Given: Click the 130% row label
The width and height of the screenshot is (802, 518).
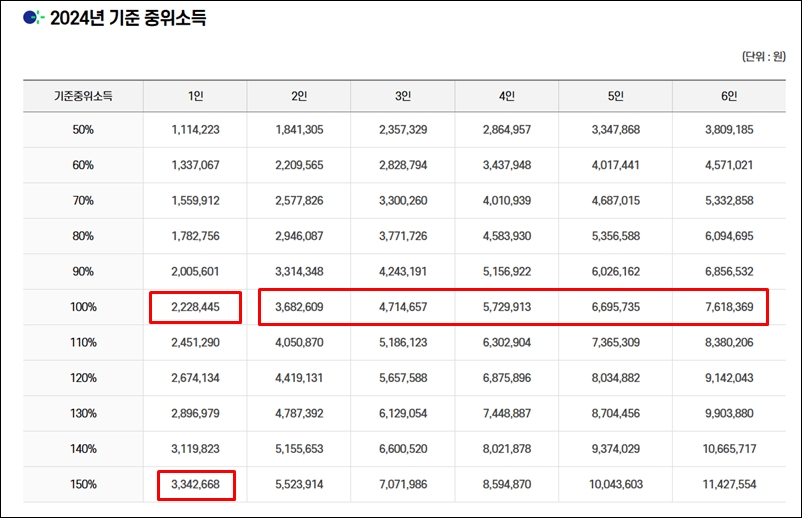Looking at the screenshot, I should point(83,413).
